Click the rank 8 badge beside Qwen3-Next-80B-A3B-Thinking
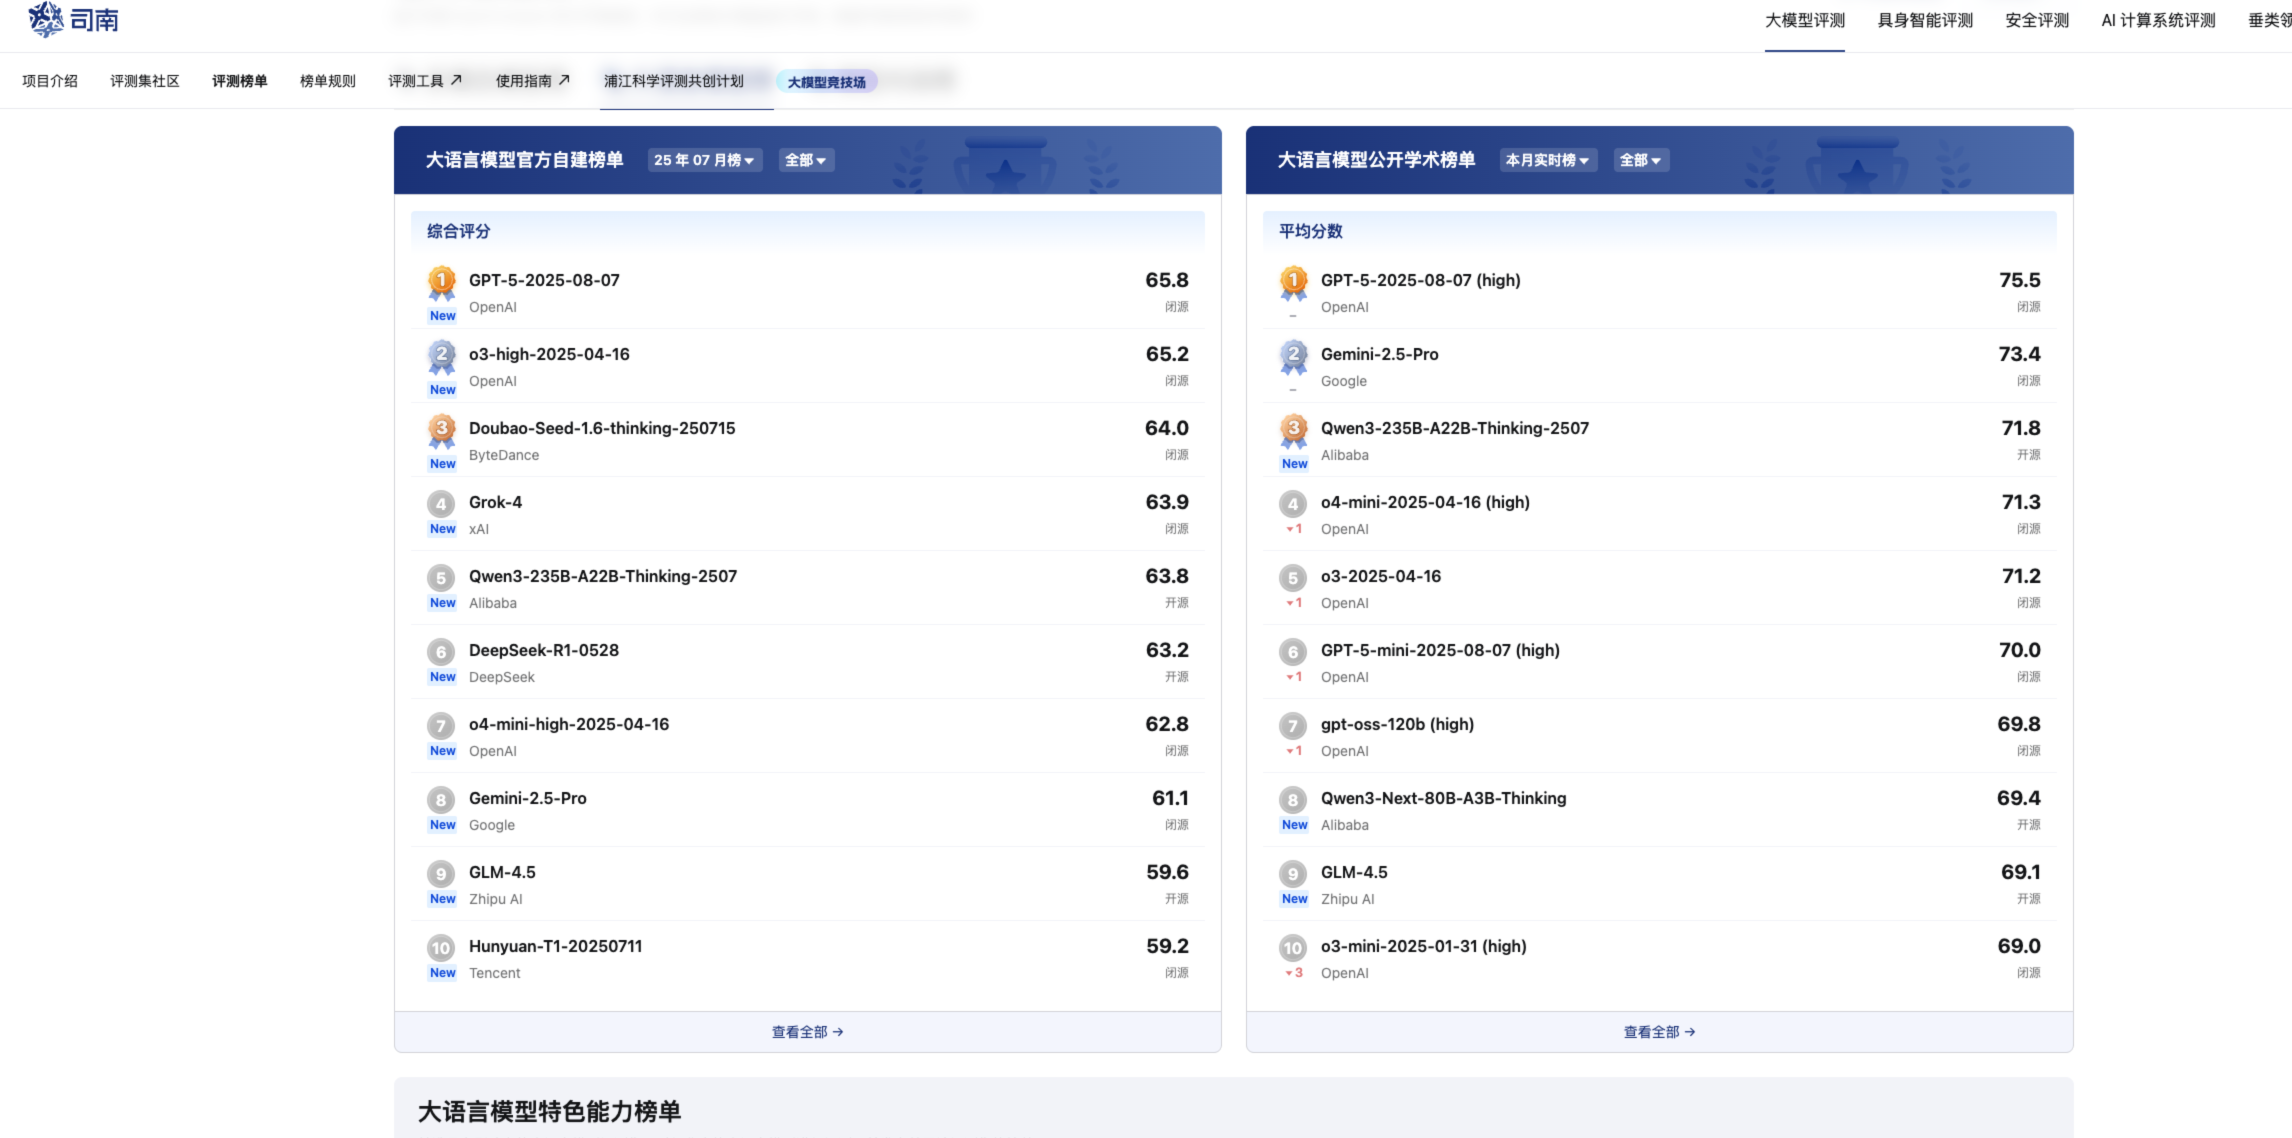This screenshot has width=2292, height=1138. (x=1293, y=799)
